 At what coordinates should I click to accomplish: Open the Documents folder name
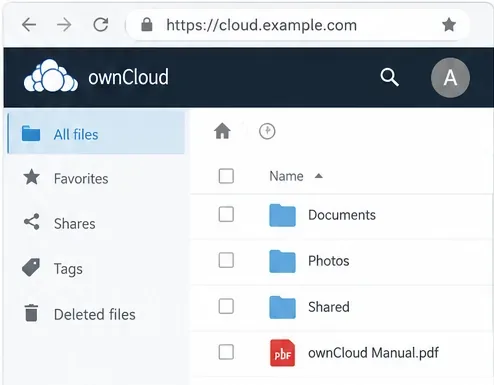click(342, 215)
